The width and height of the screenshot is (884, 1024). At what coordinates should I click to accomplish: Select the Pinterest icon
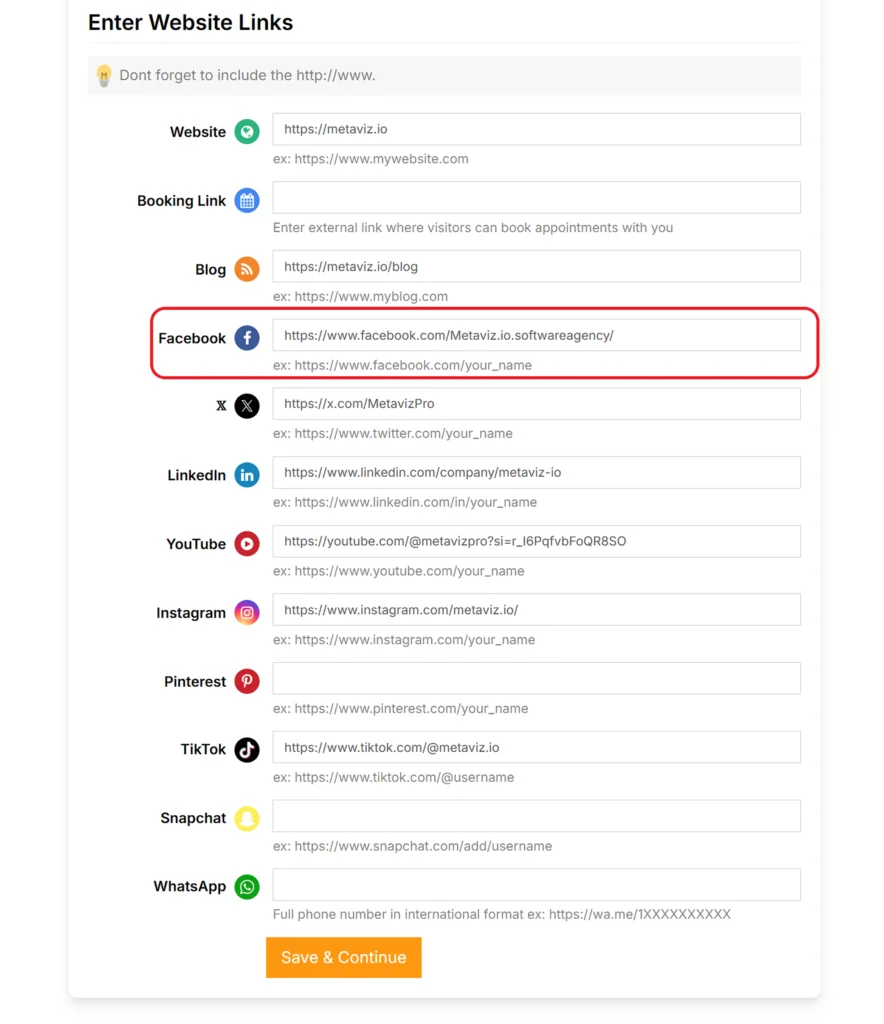tap(246, 681)
